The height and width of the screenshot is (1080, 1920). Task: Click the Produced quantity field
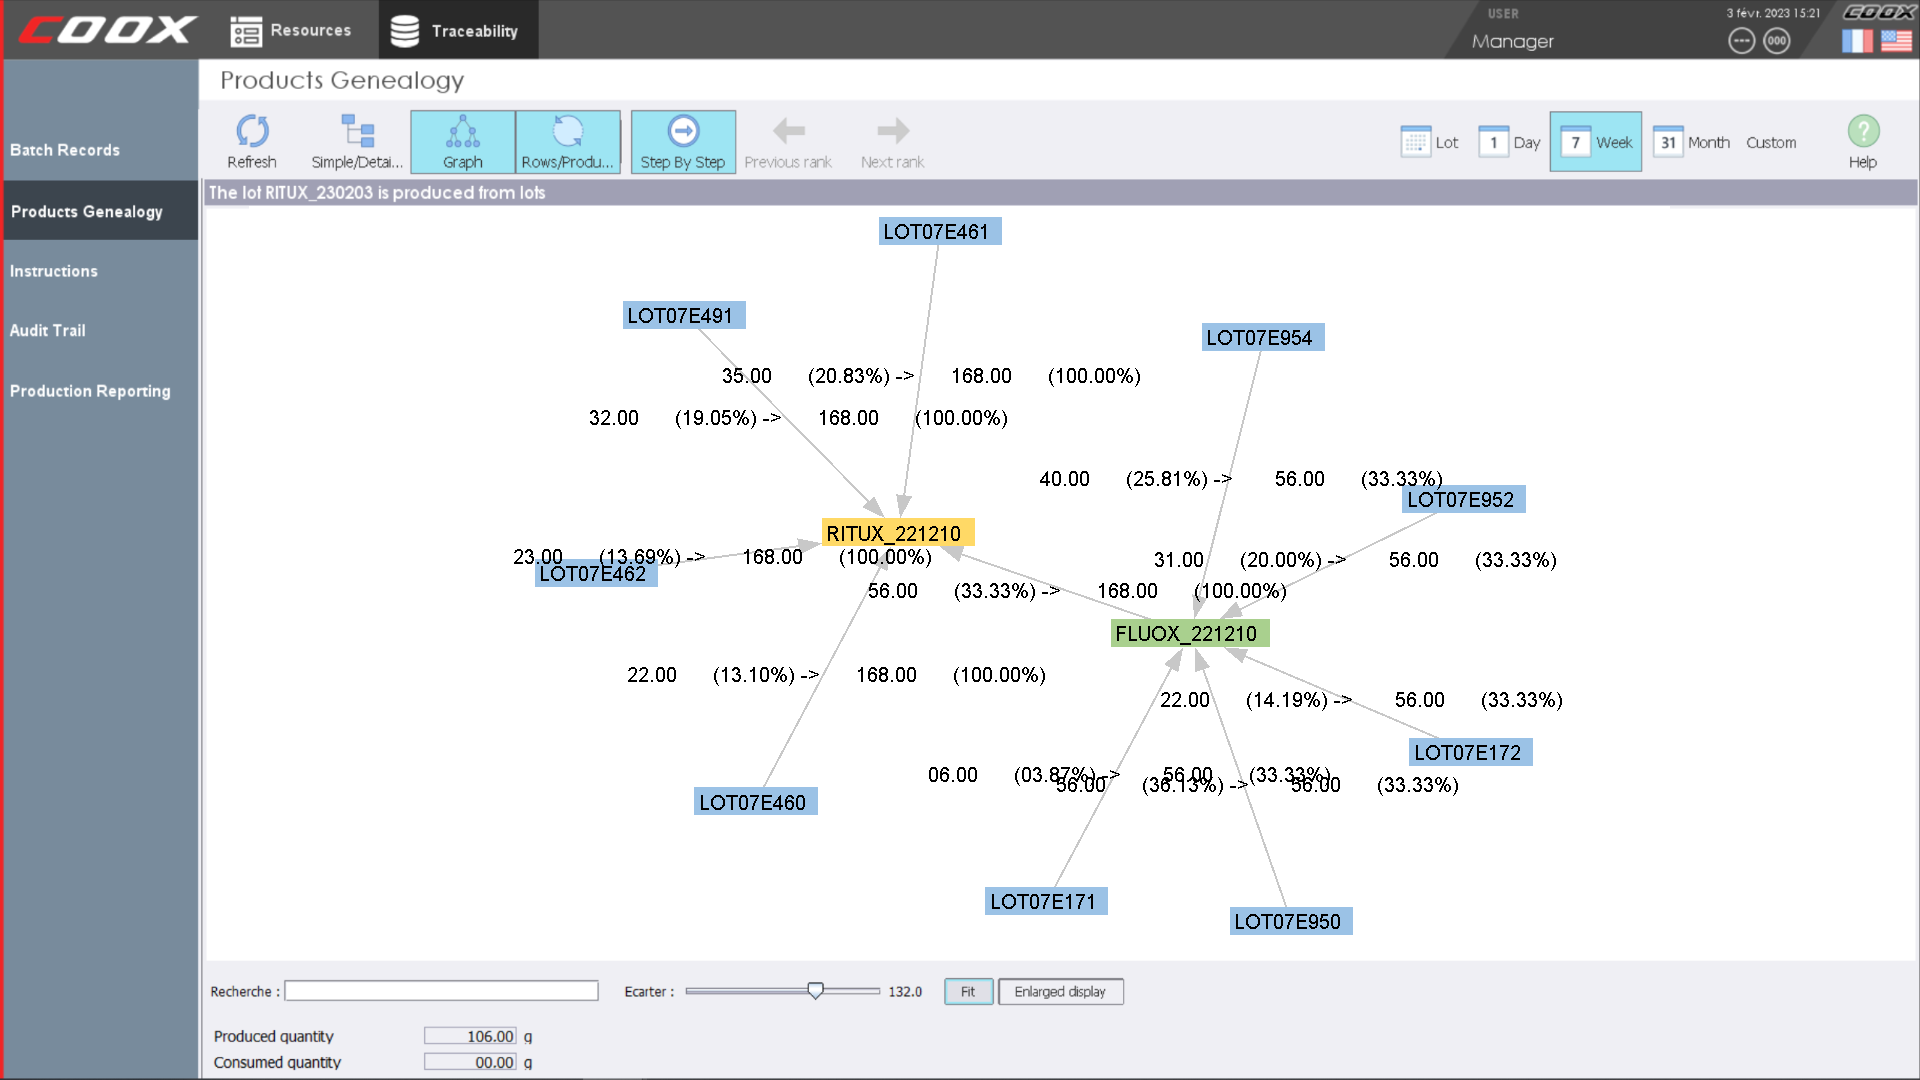pos(470,1036)
